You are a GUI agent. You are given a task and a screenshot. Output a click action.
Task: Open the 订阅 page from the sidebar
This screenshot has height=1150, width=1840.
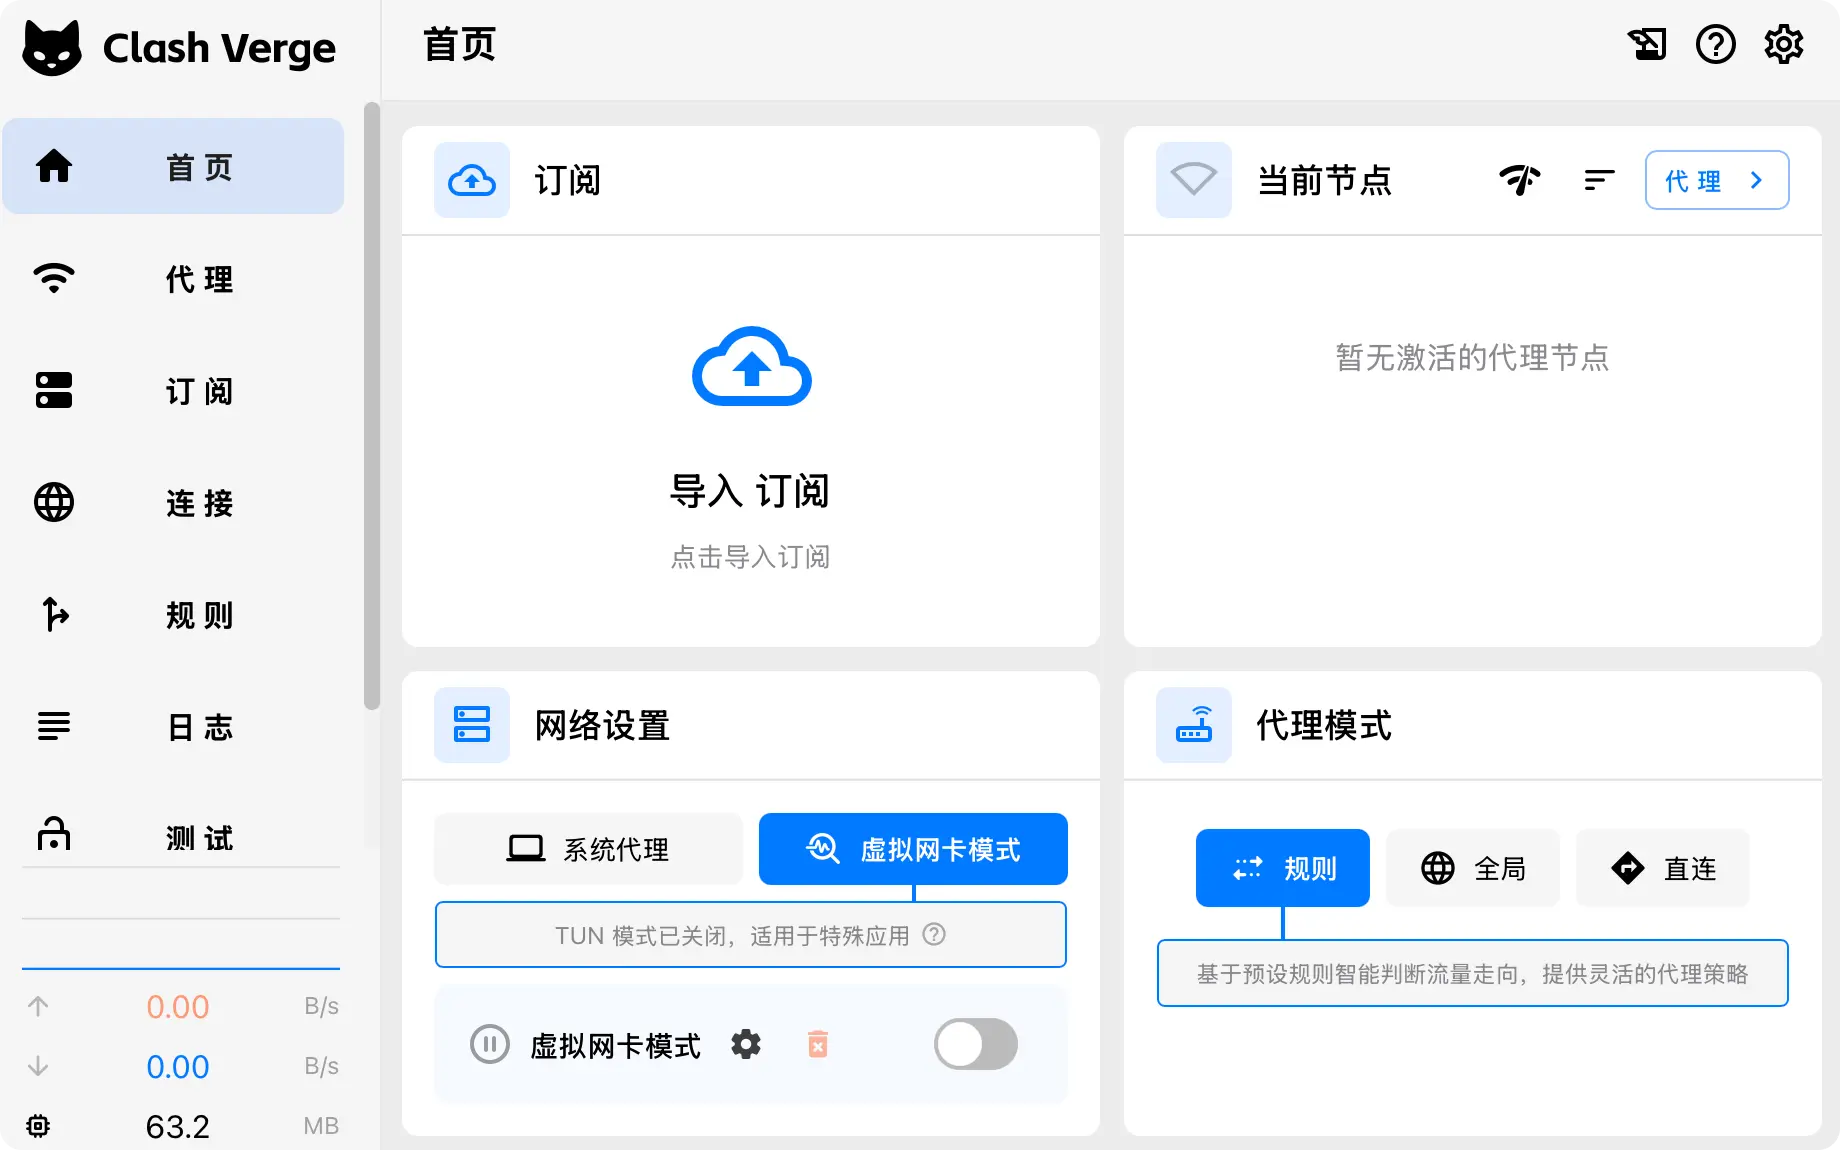click(173, 391)
